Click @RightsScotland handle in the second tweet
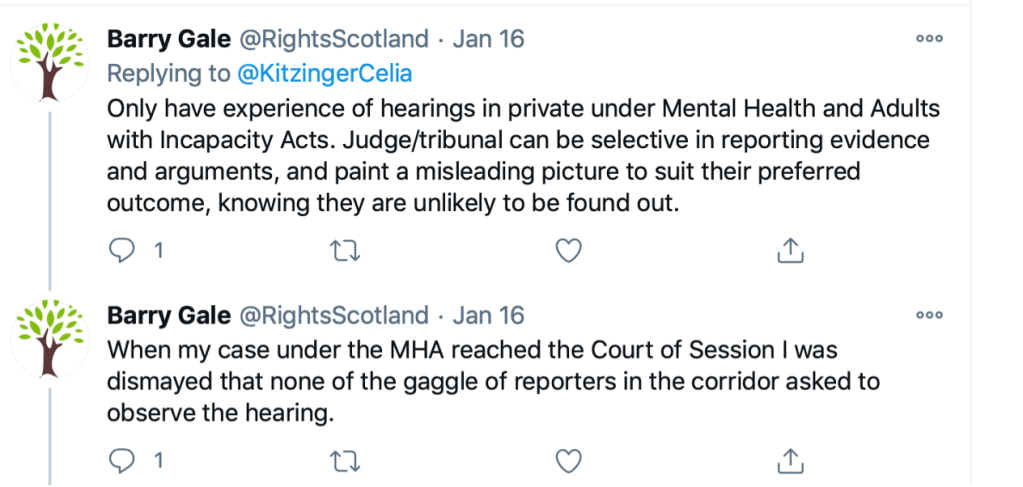This screenshot has height=487, width=1023. click(331, 316)
